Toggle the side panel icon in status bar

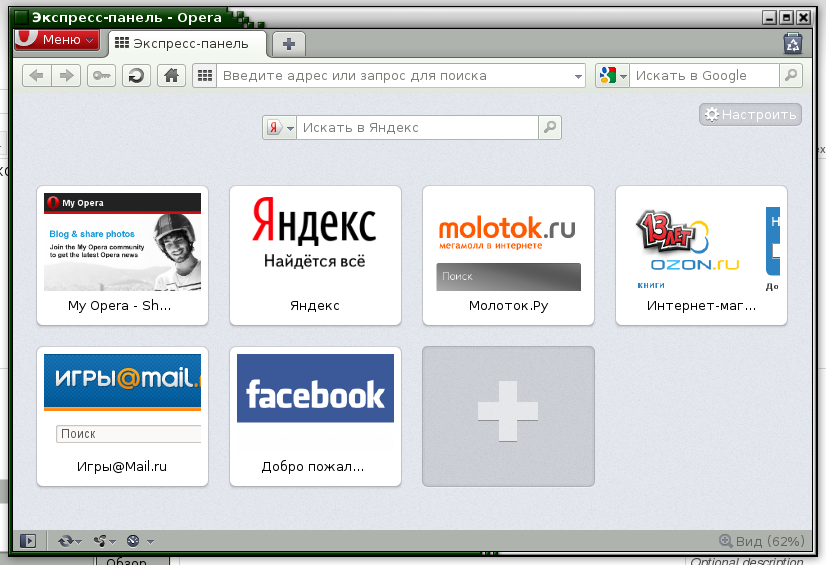click(x=28, y=541)
